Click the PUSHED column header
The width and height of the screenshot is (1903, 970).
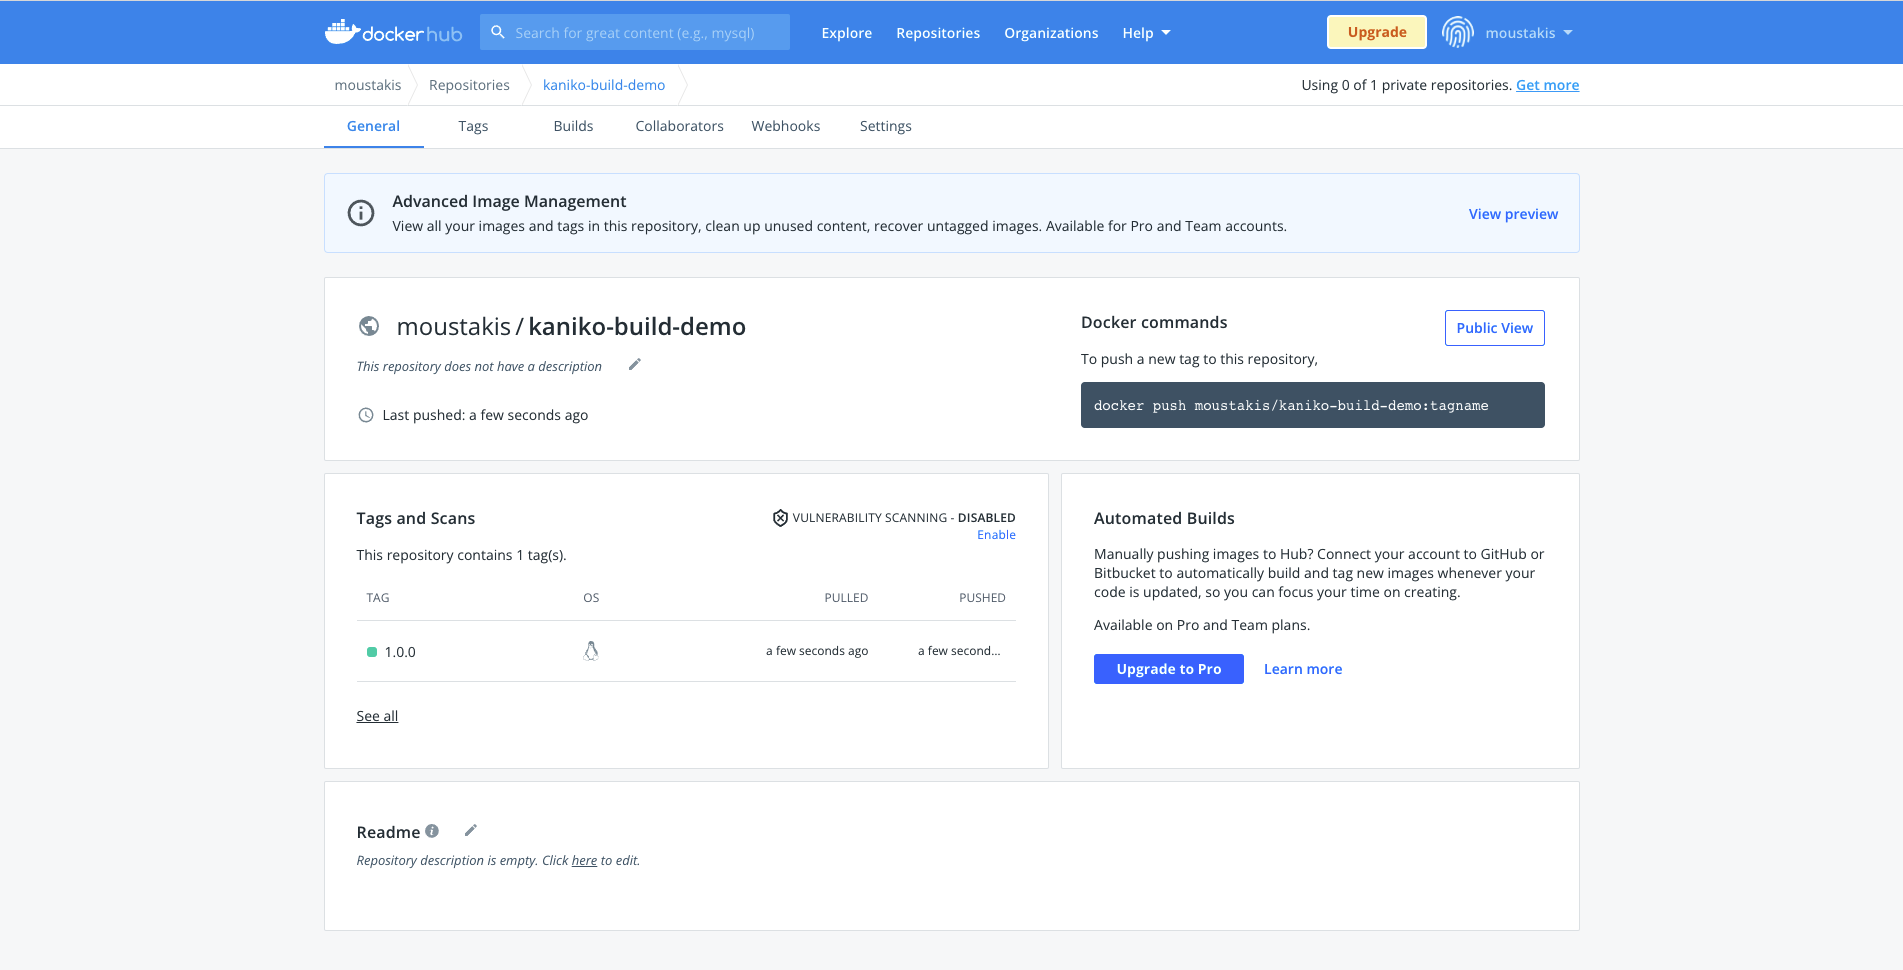click(x=982, y=598)
